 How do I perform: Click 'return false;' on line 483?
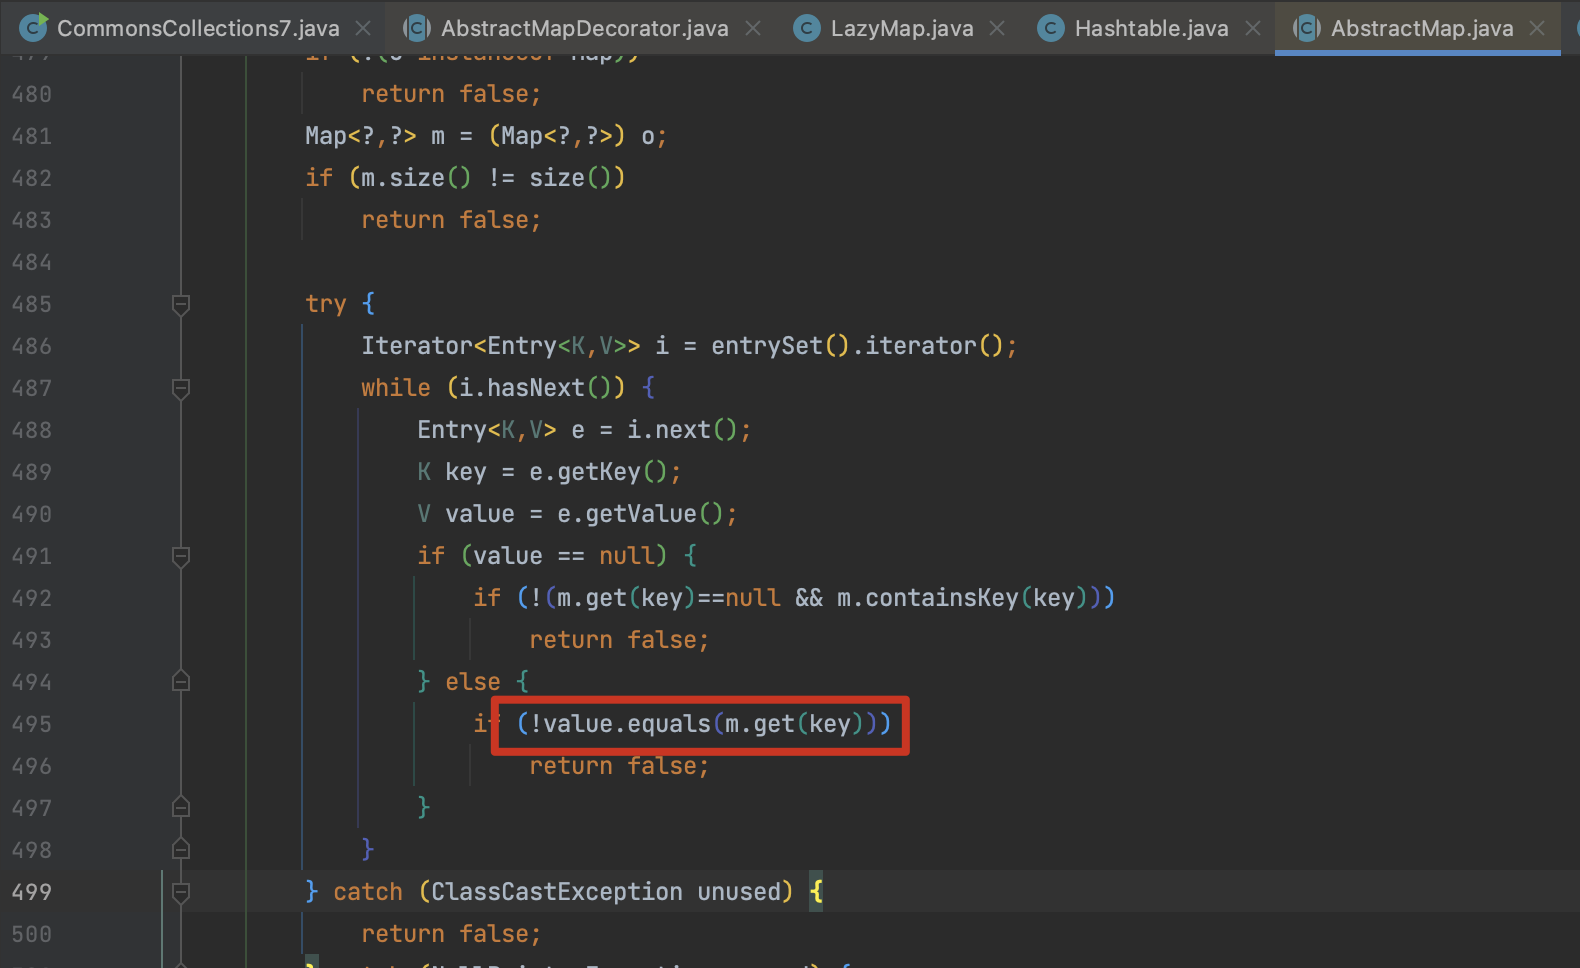click(x=451, y=220)
